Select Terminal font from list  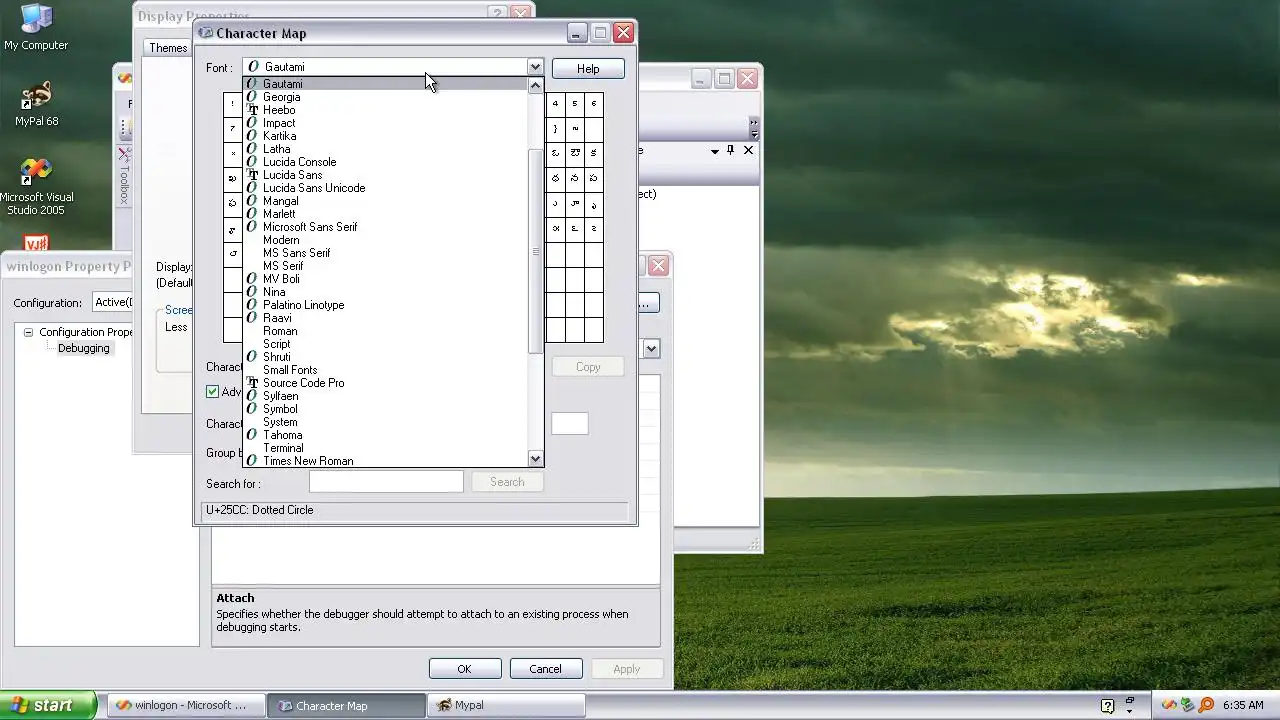click(x=385, y=448)
